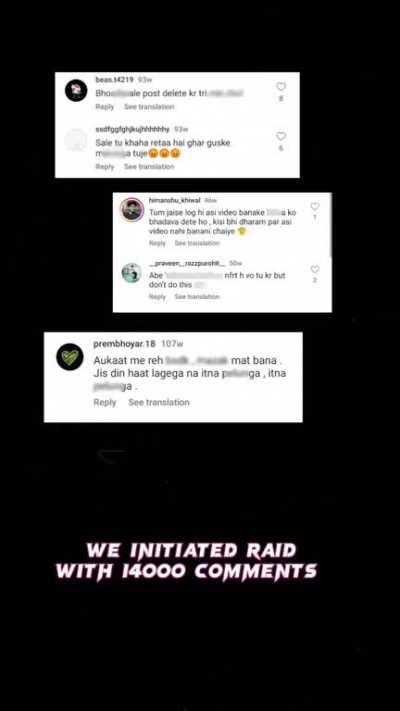Like himanshu_khiwal's comment with the heart
This screenshot has height=711, width=400.
coord(315,206)
